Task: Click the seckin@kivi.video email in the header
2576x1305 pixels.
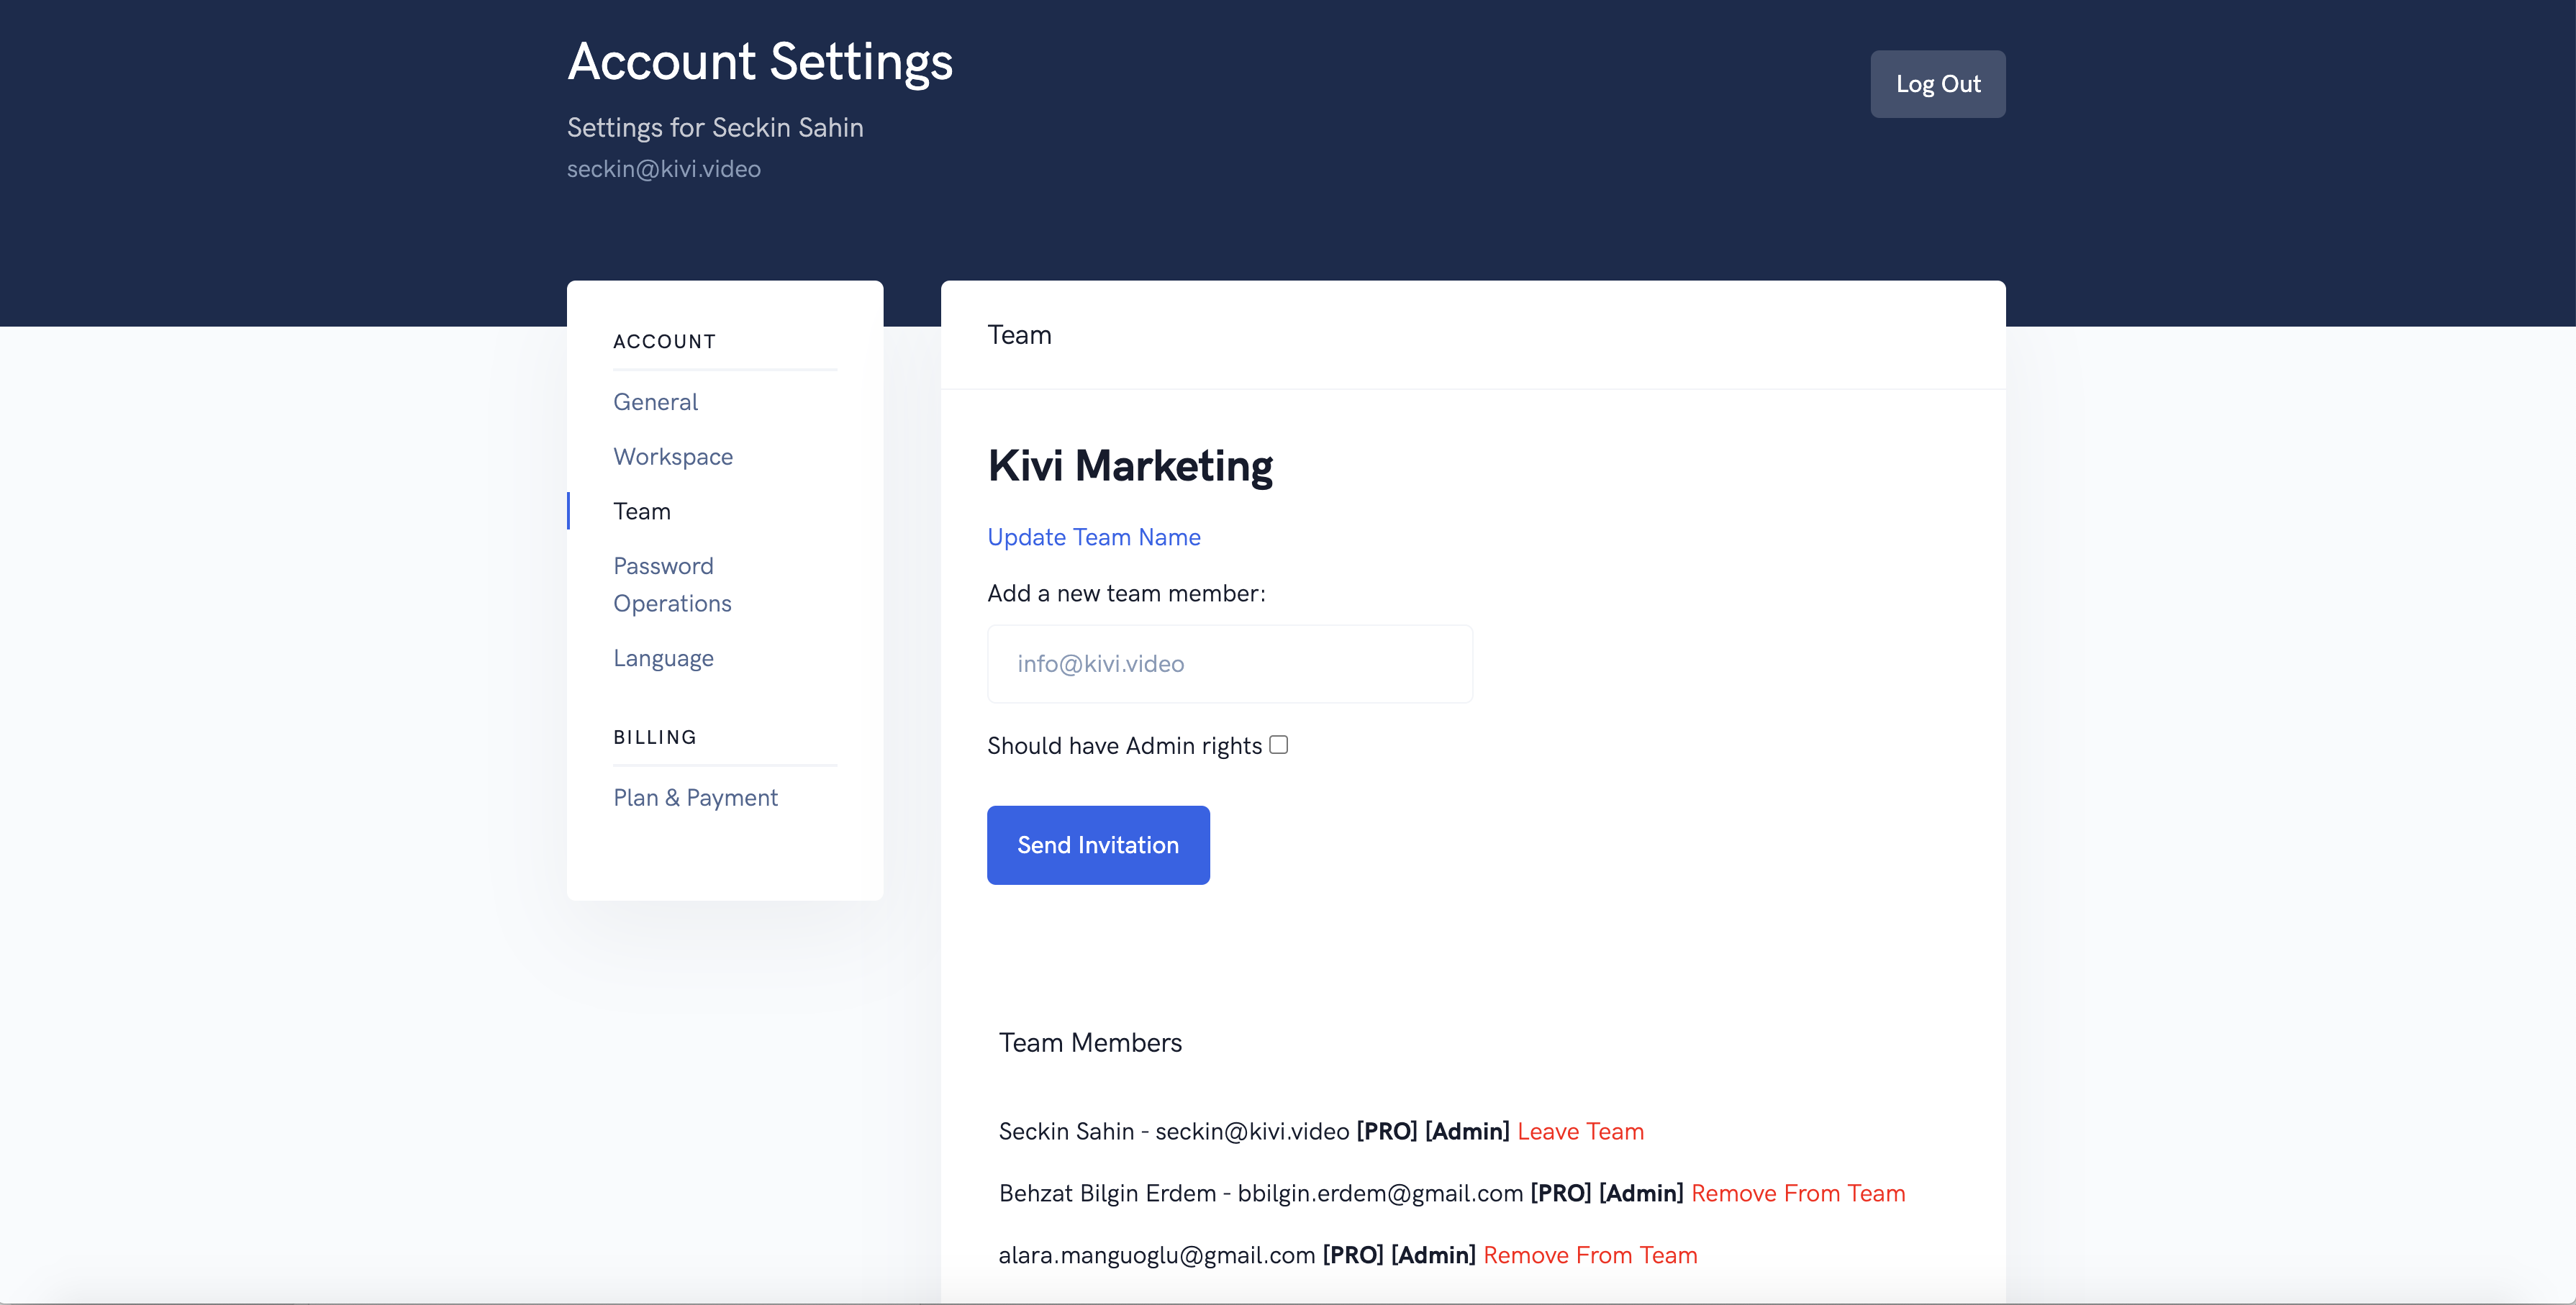Action: 663,169
